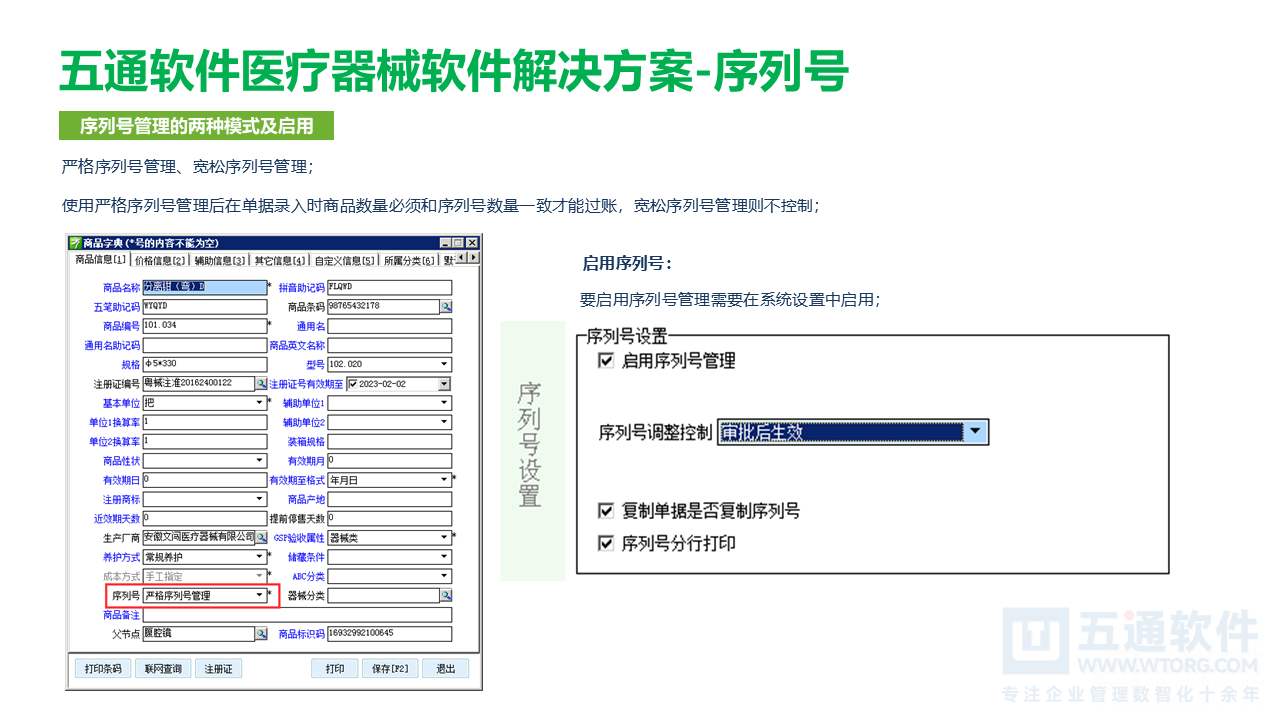Select the 所属分类[6] tab
The width and height of the screenshot is (1280, 720).
[x=407, y=260]
